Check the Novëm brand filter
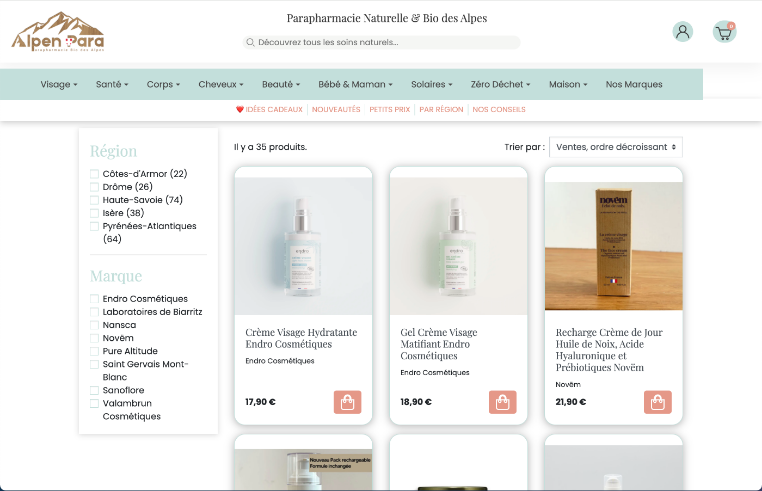Image resolution: width=762 pixels, height=491 pixels. click(94, 338)
